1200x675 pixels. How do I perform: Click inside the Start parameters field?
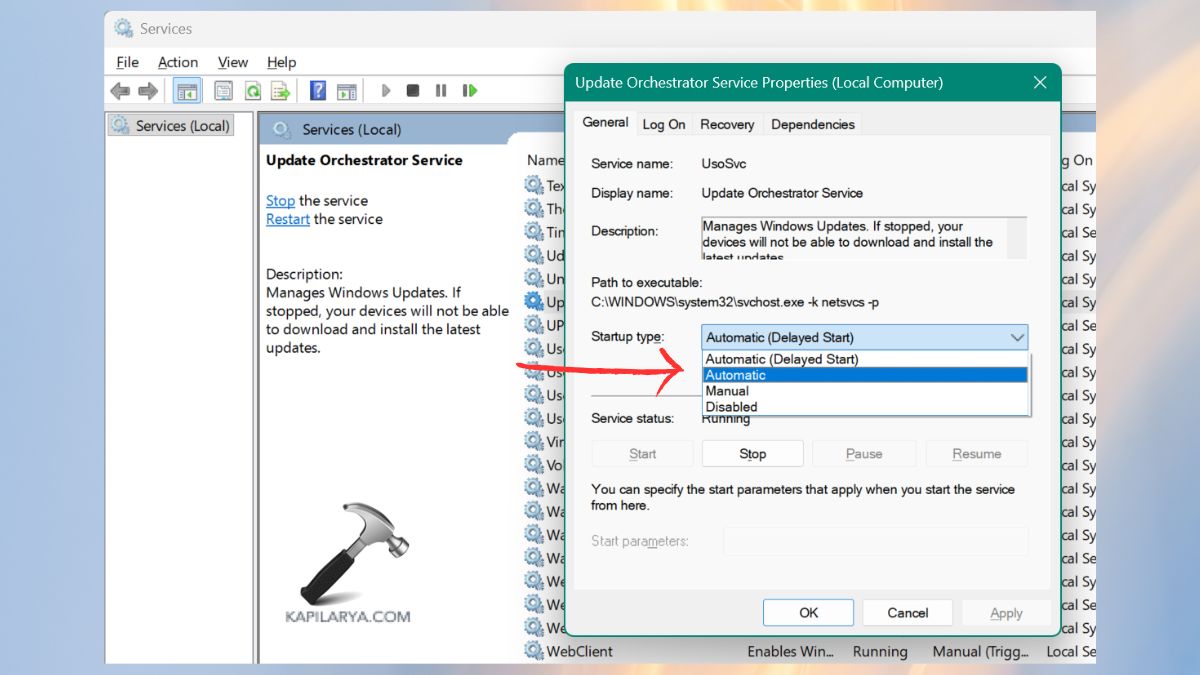point(875,541)
